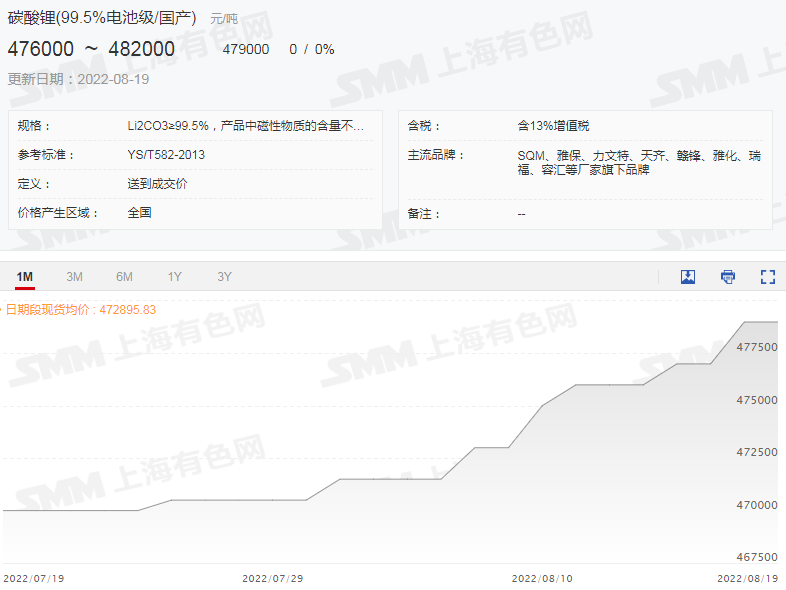The image size is (786, 590).
Task: Click the x-axis date 2022/07/29
Action: (x=273, y=578)
